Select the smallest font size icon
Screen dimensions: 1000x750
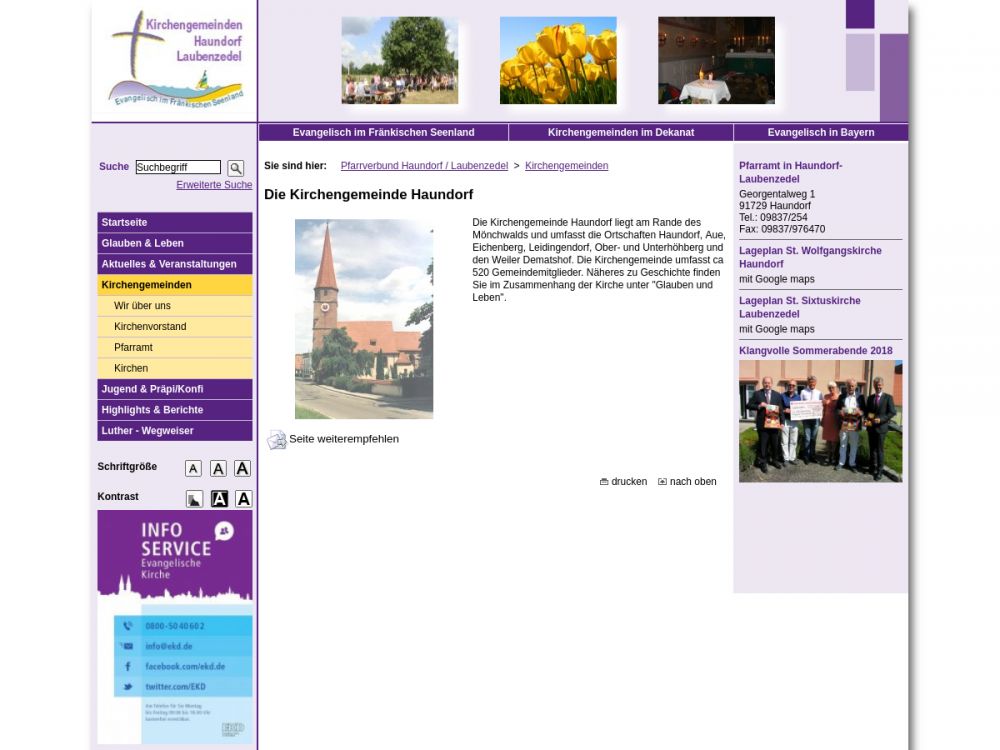pyautogui.click(x=193, y=468)
